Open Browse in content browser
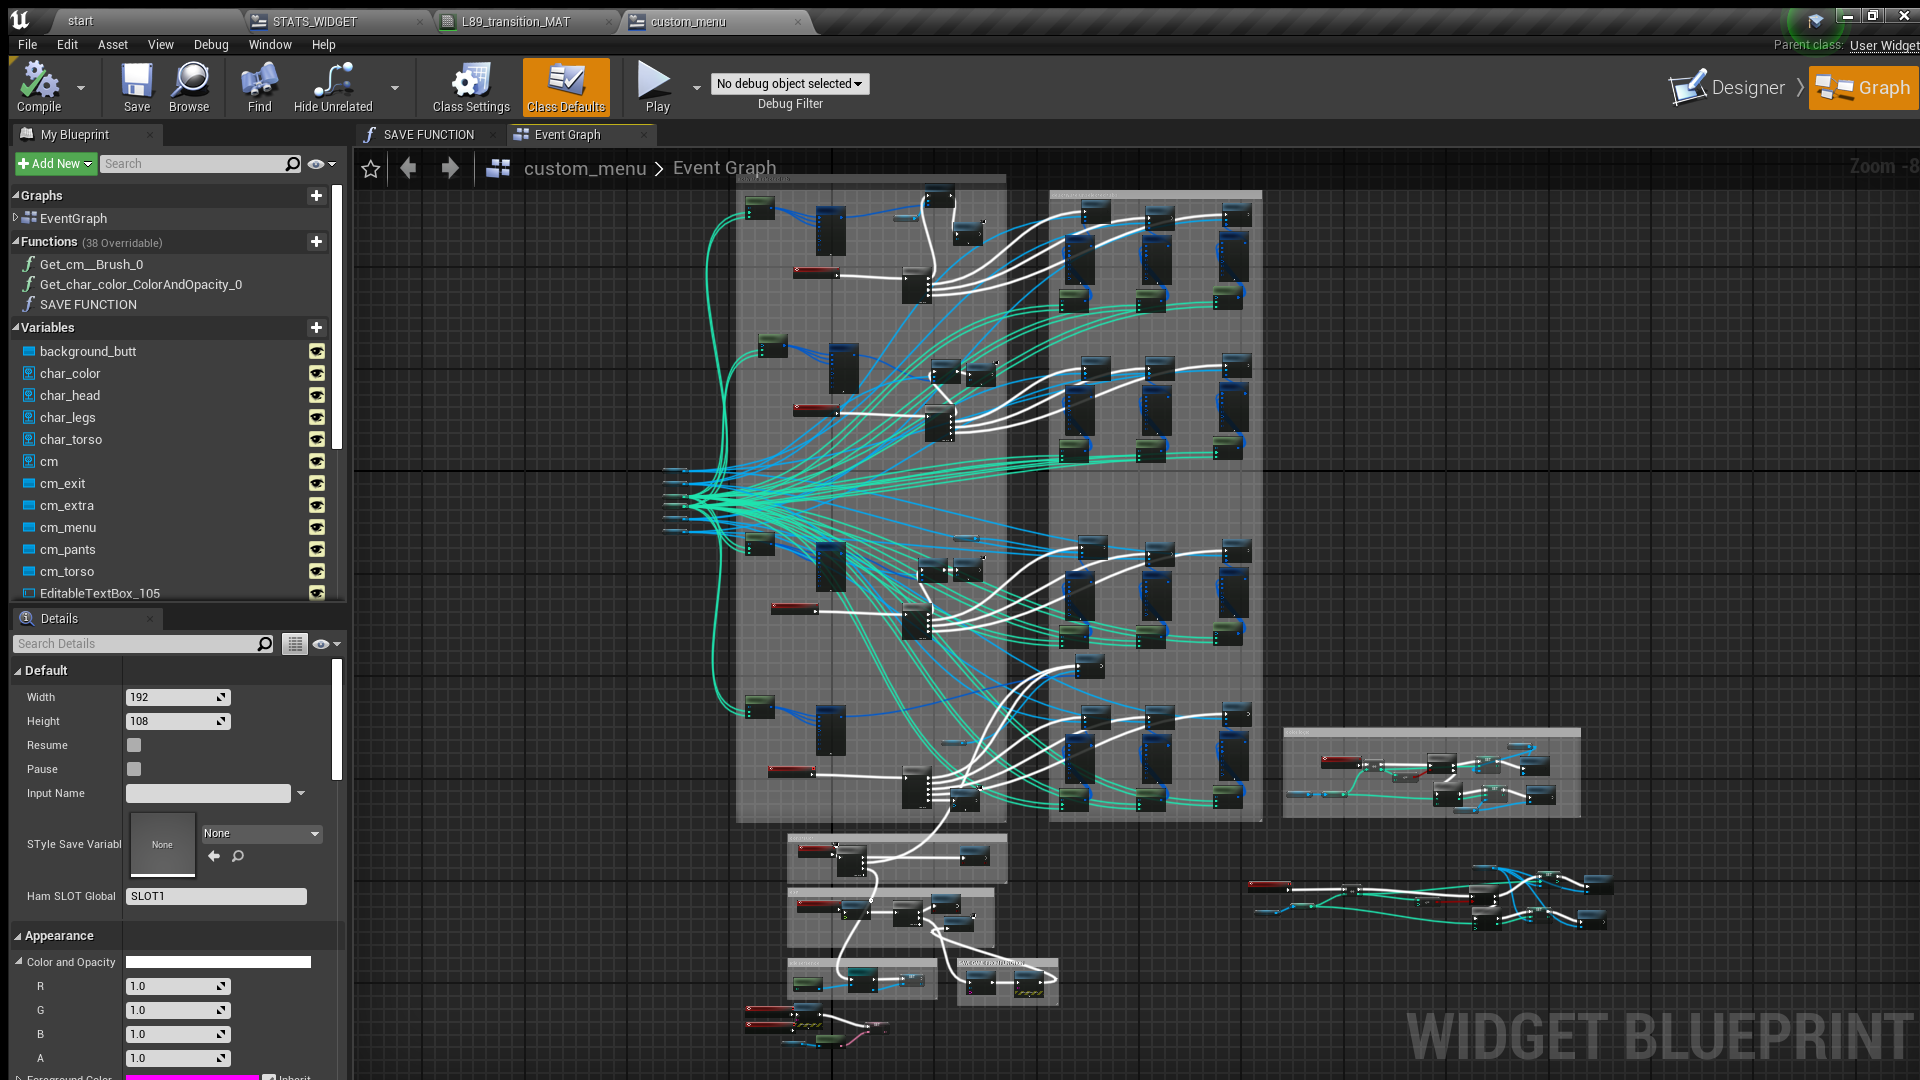1920x1080 pixels. pyautogui.click(x=189, y=82)
